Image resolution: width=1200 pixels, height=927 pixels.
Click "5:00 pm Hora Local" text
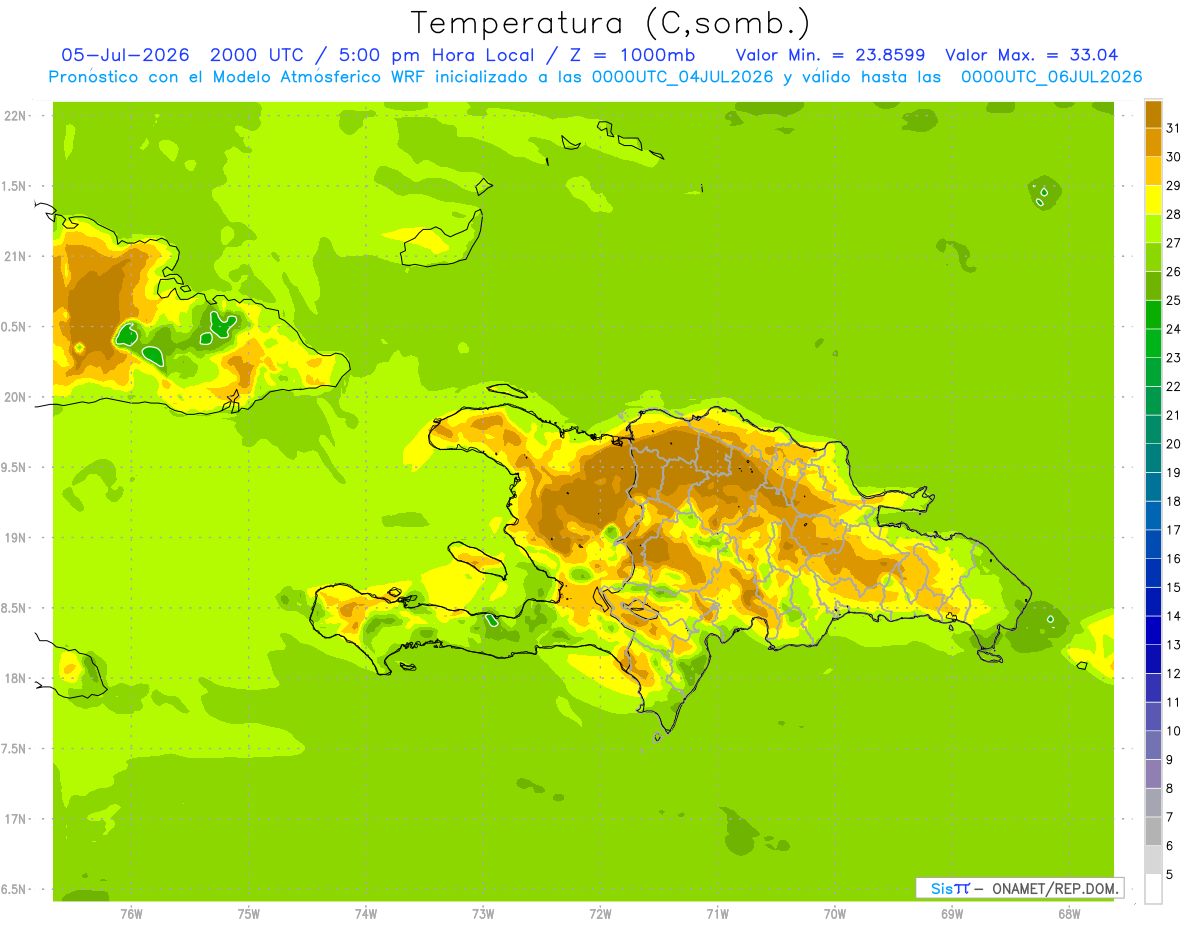(x=437, y=55)
